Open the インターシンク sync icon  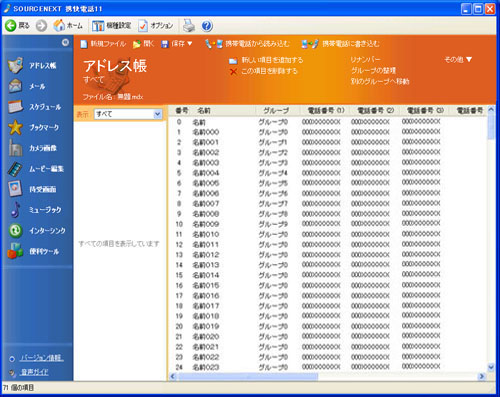pyautogui.click(x=15, y=230)
